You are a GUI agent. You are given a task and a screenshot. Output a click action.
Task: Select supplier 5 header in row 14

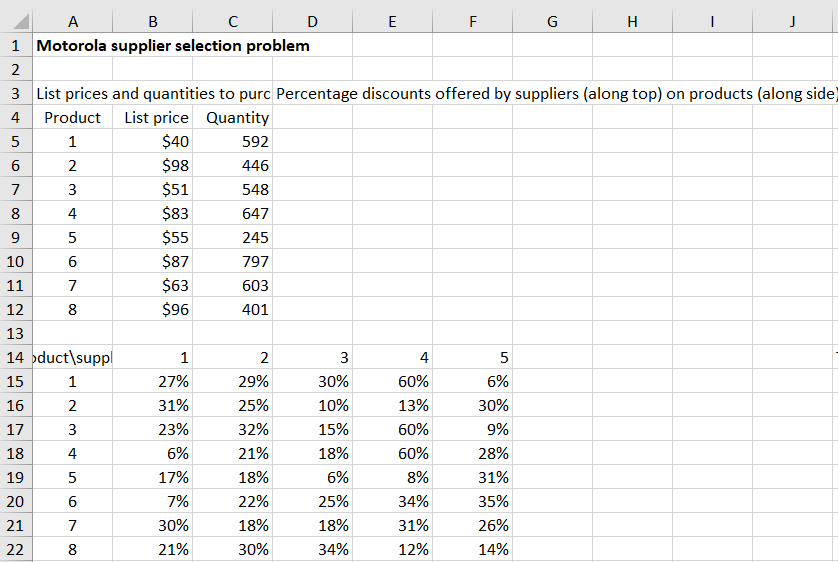pos(472,357)
